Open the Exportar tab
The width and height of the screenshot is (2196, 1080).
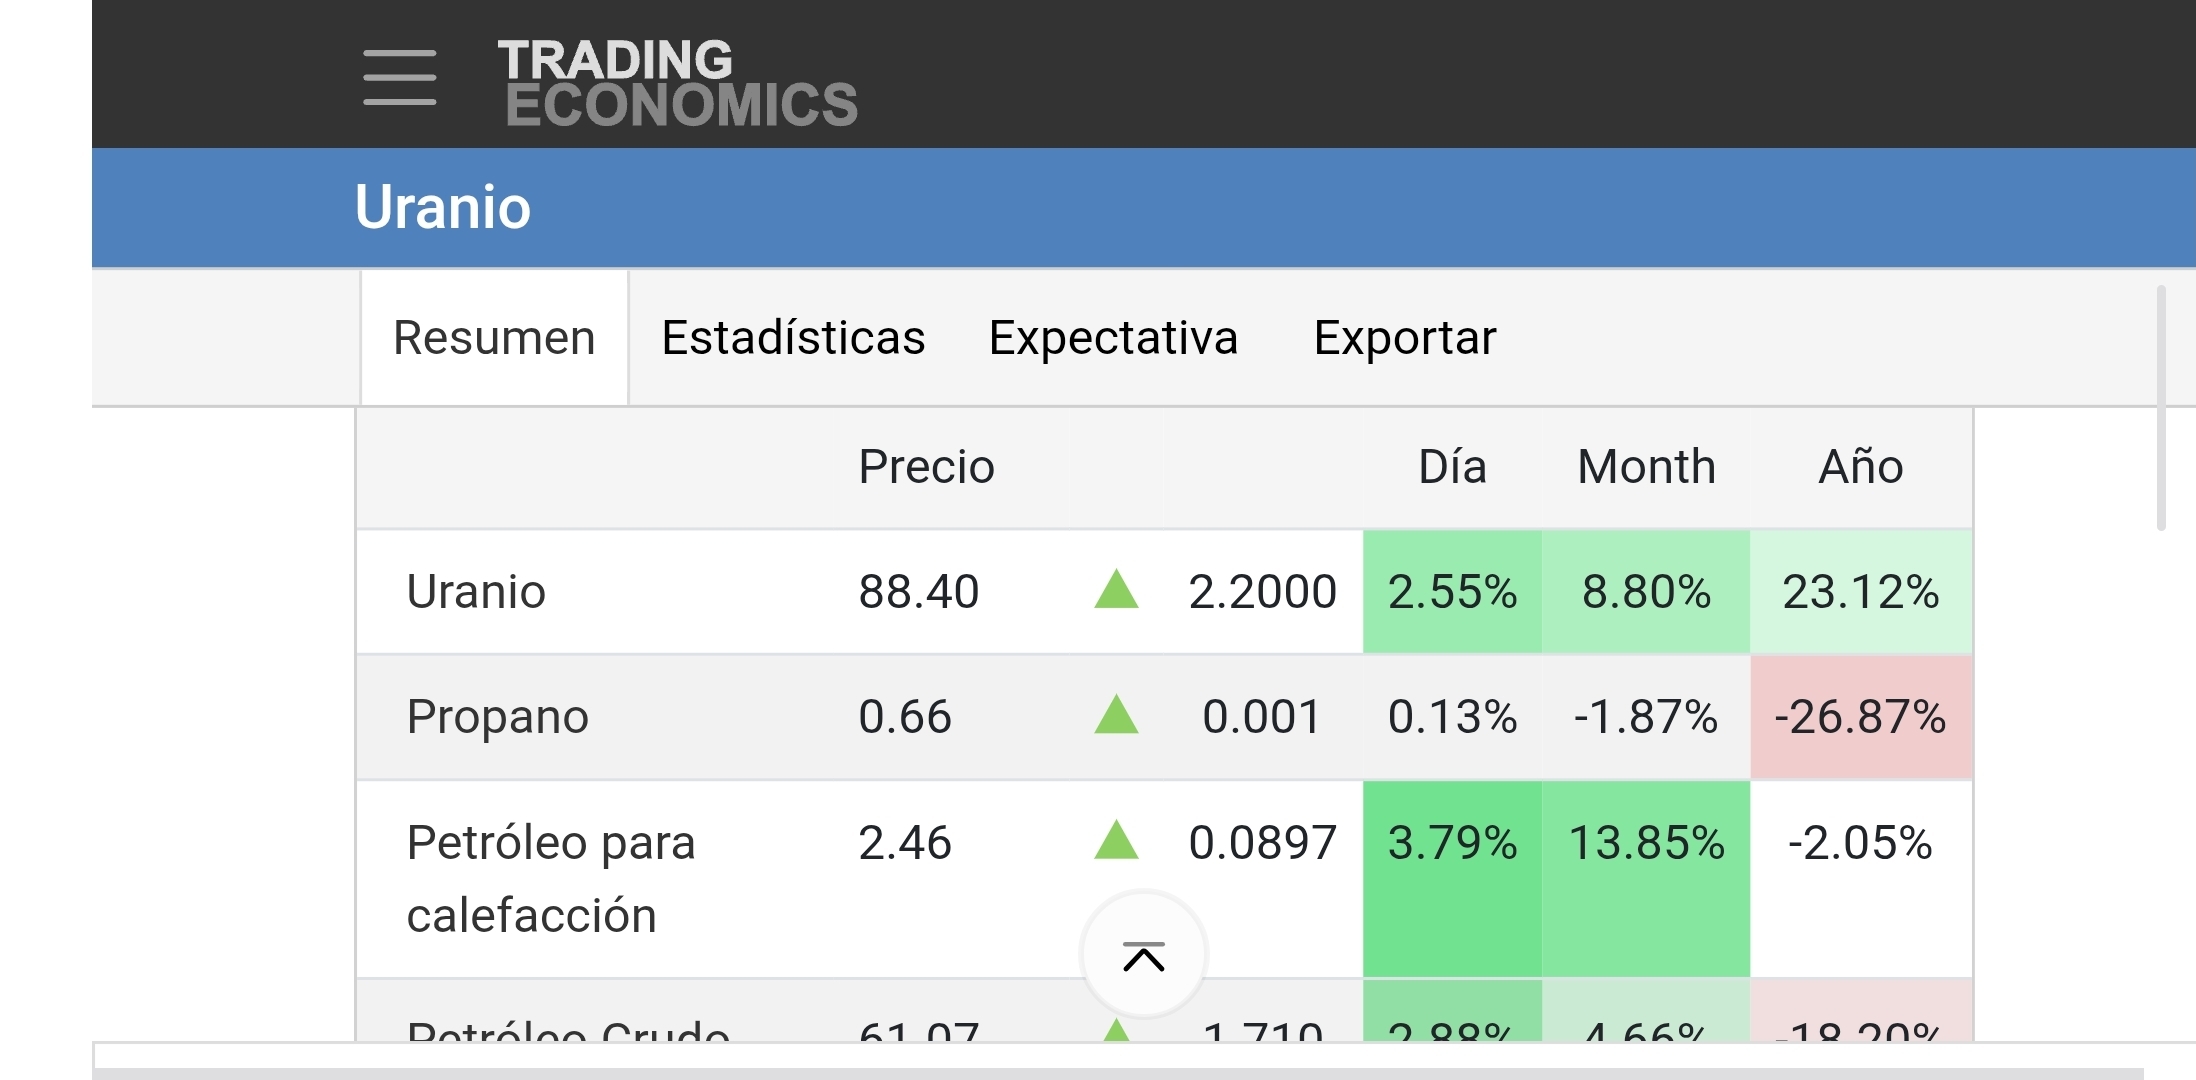pos(1404,338)
